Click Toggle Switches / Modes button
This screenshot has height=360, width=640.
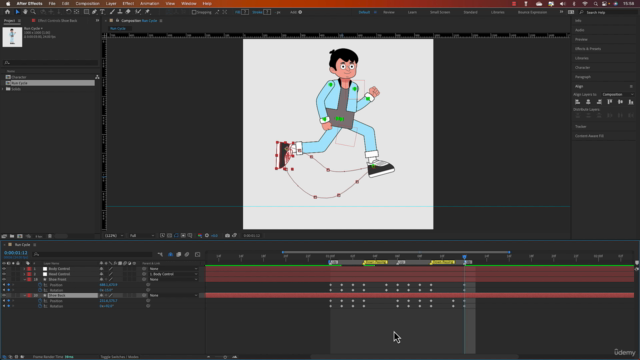pyautogui.click(x=119, y=357)
